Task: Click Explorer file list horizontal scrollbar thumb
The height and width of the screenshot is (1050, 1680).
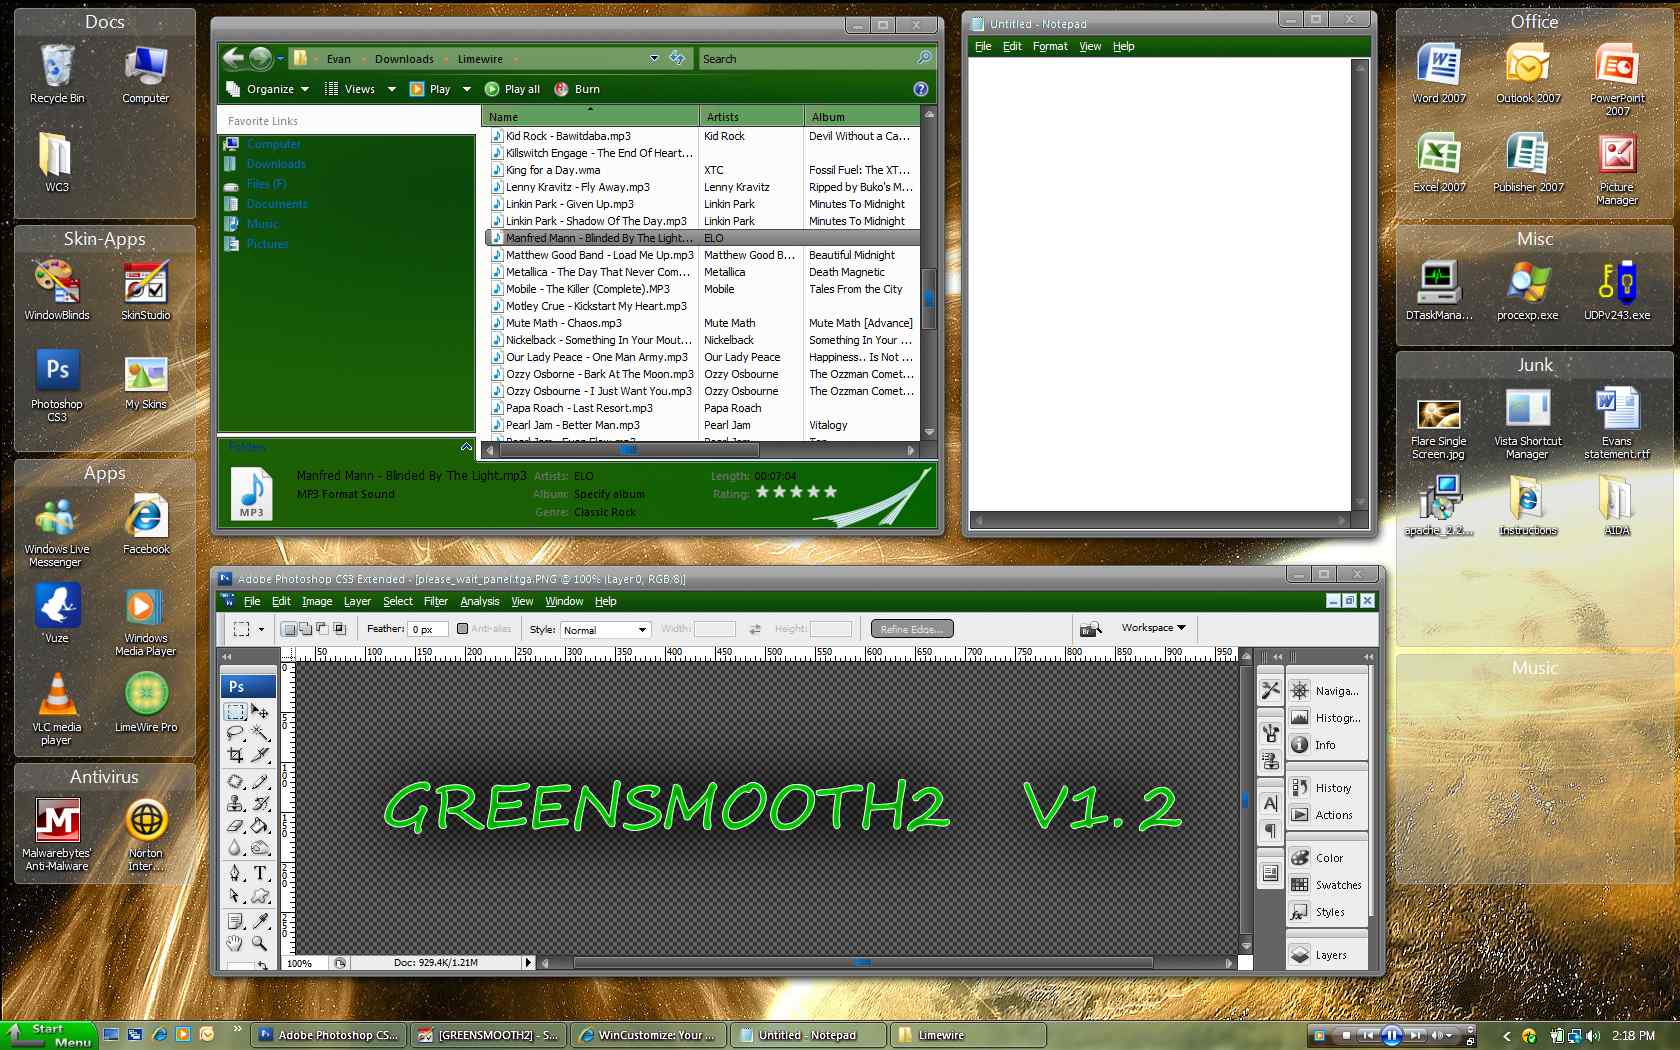Action: (x=628, y=450)
